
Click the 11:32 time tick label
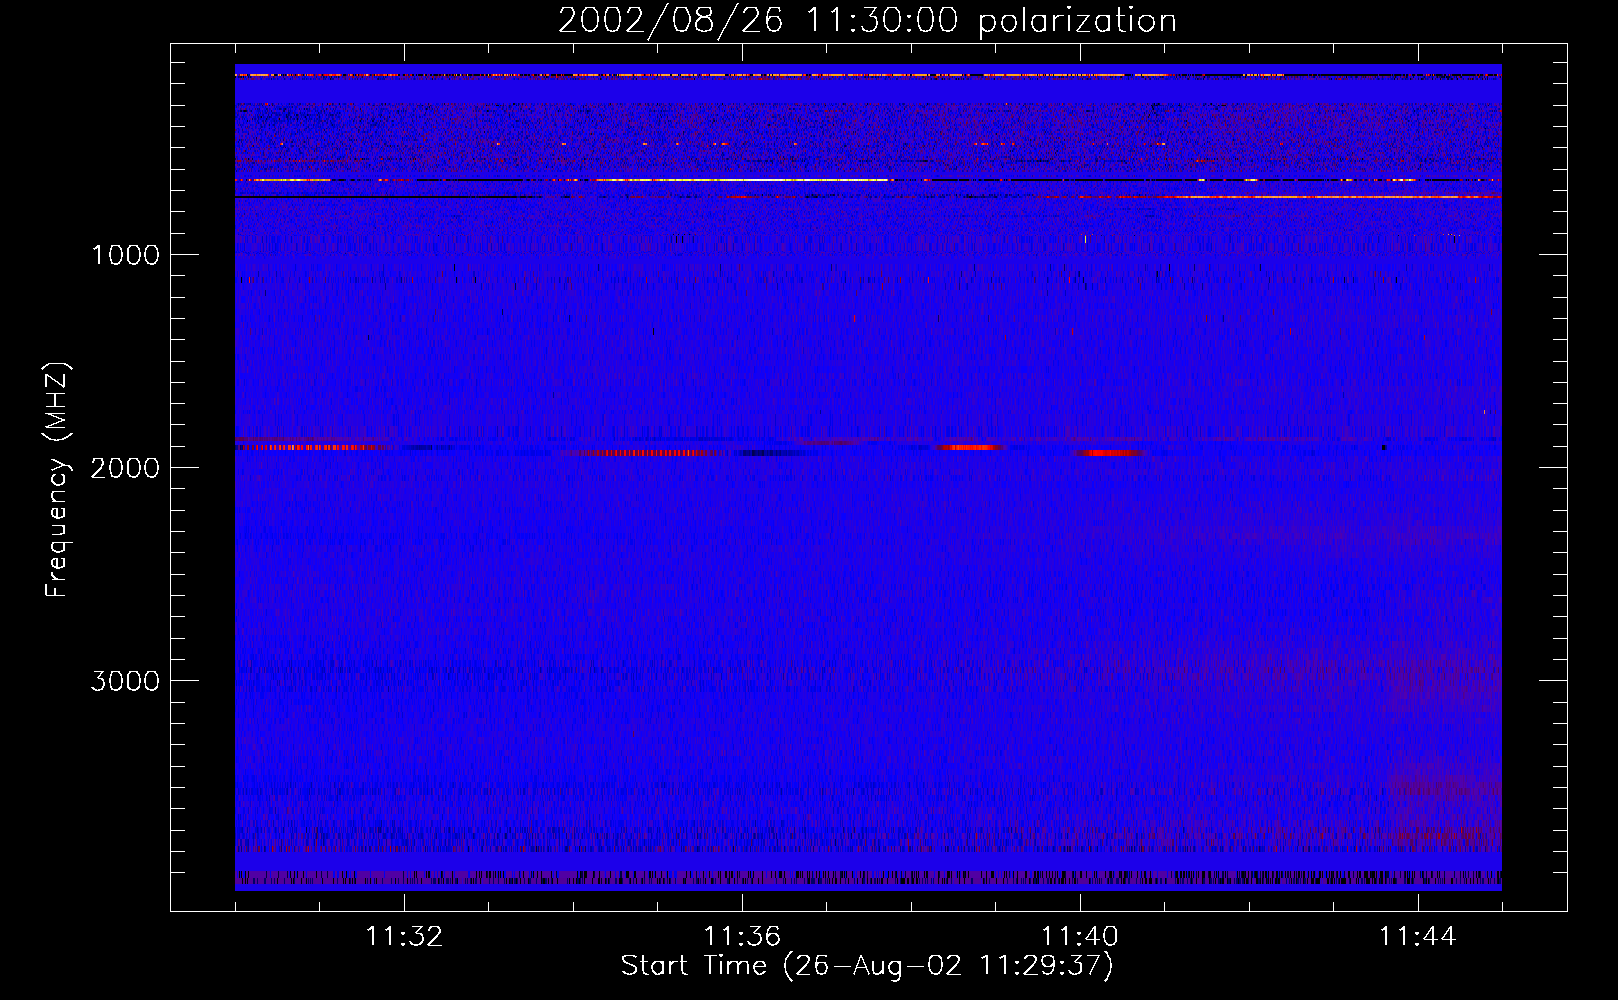click(x=404, y=936)
